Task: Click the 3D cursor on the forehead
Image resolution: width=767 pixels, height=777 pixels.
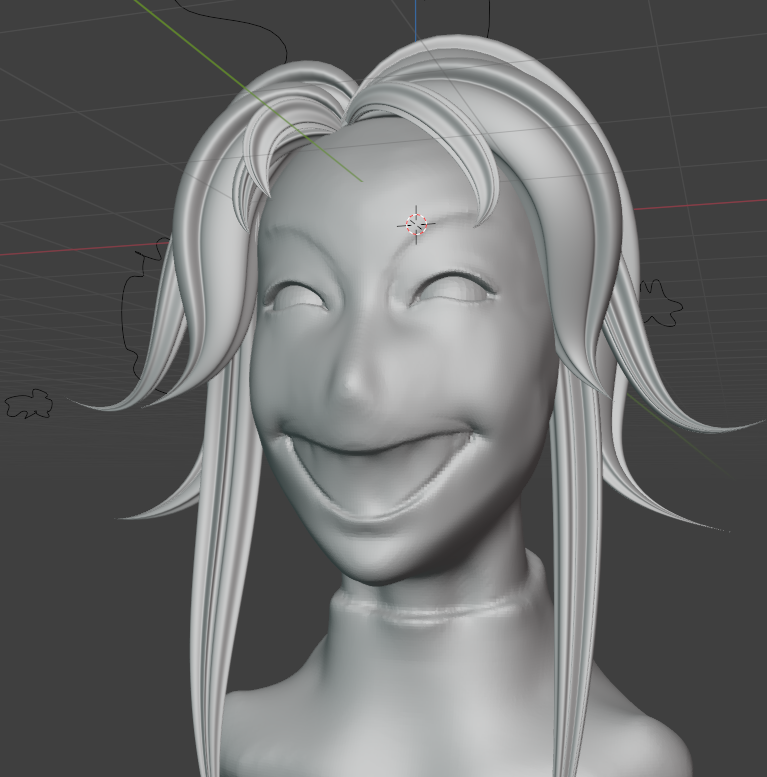Action: coord(416,224)
